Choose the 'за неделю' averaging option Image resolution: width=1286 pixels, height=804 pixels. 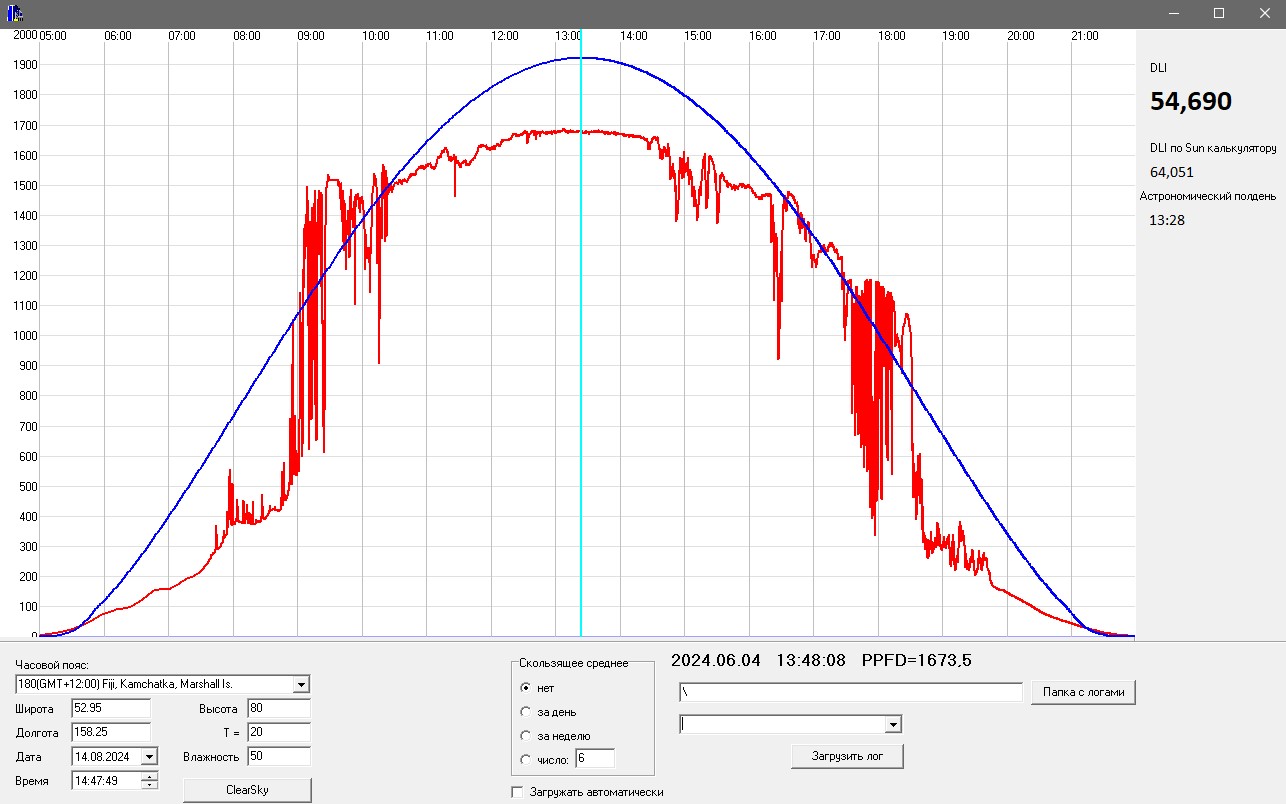526,736
